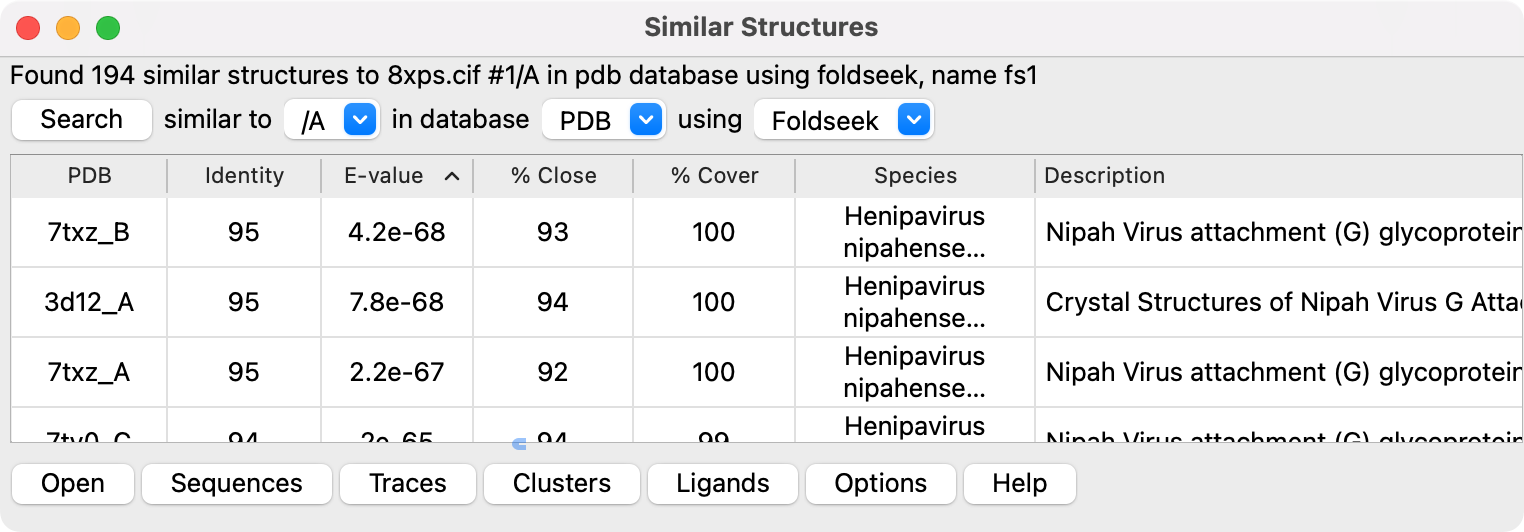
Task: Toggle E-value column sort arrow
Action: point(451,176)
